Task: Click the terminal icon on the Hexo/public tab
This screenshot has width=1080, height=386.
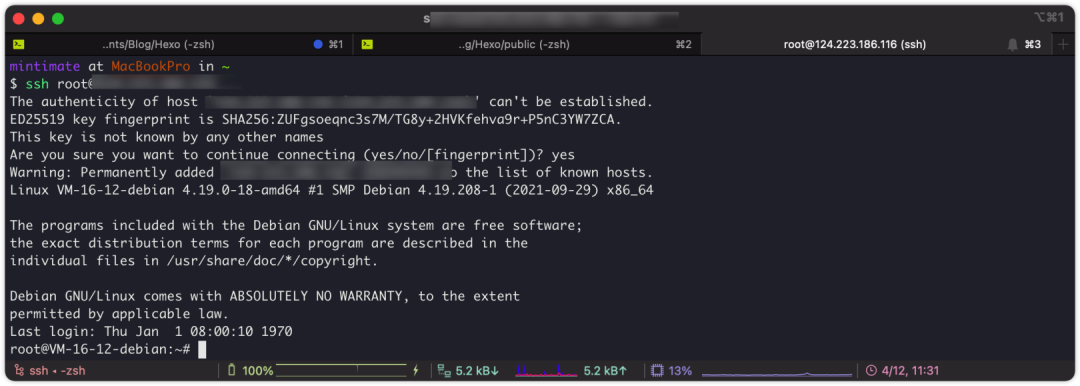Action: point(368,45)
